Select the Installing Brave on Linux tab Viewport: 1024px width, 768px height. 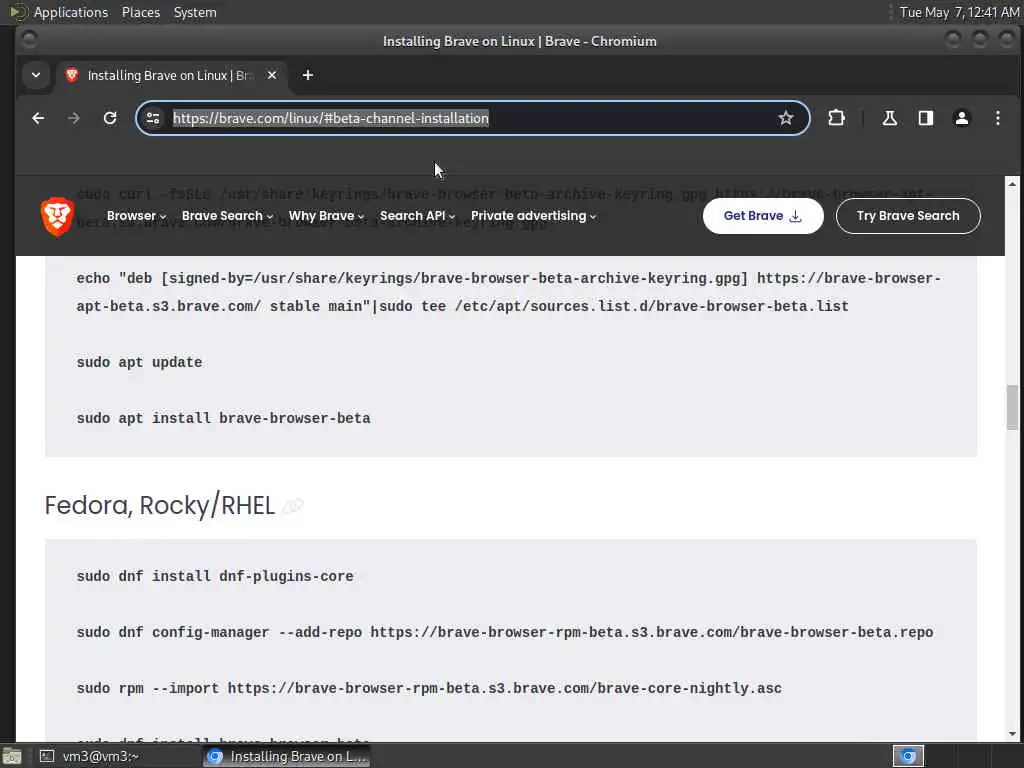coord(171,75)
